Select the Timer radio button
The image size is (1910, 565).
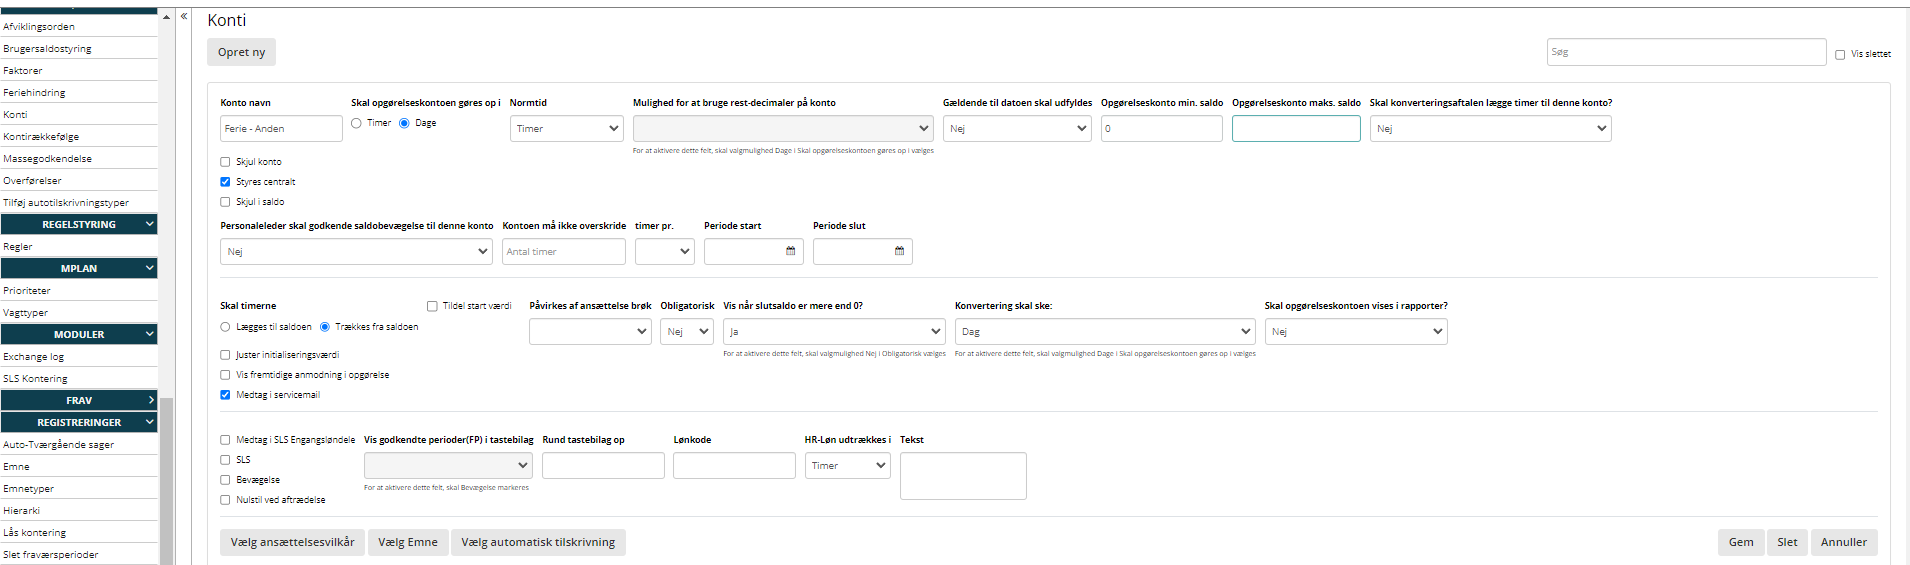[356, 123]
